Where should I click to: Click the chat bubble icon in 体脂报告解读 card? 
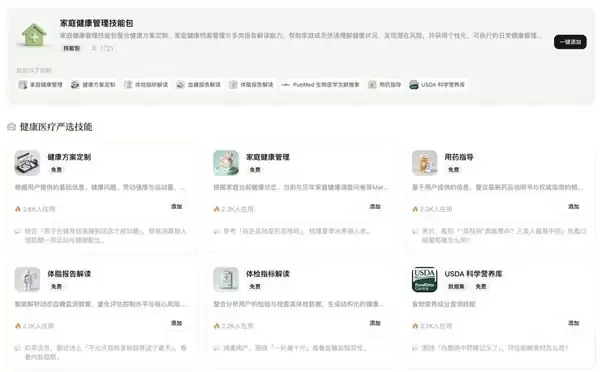pyautogui.click(x=18, y=348)
